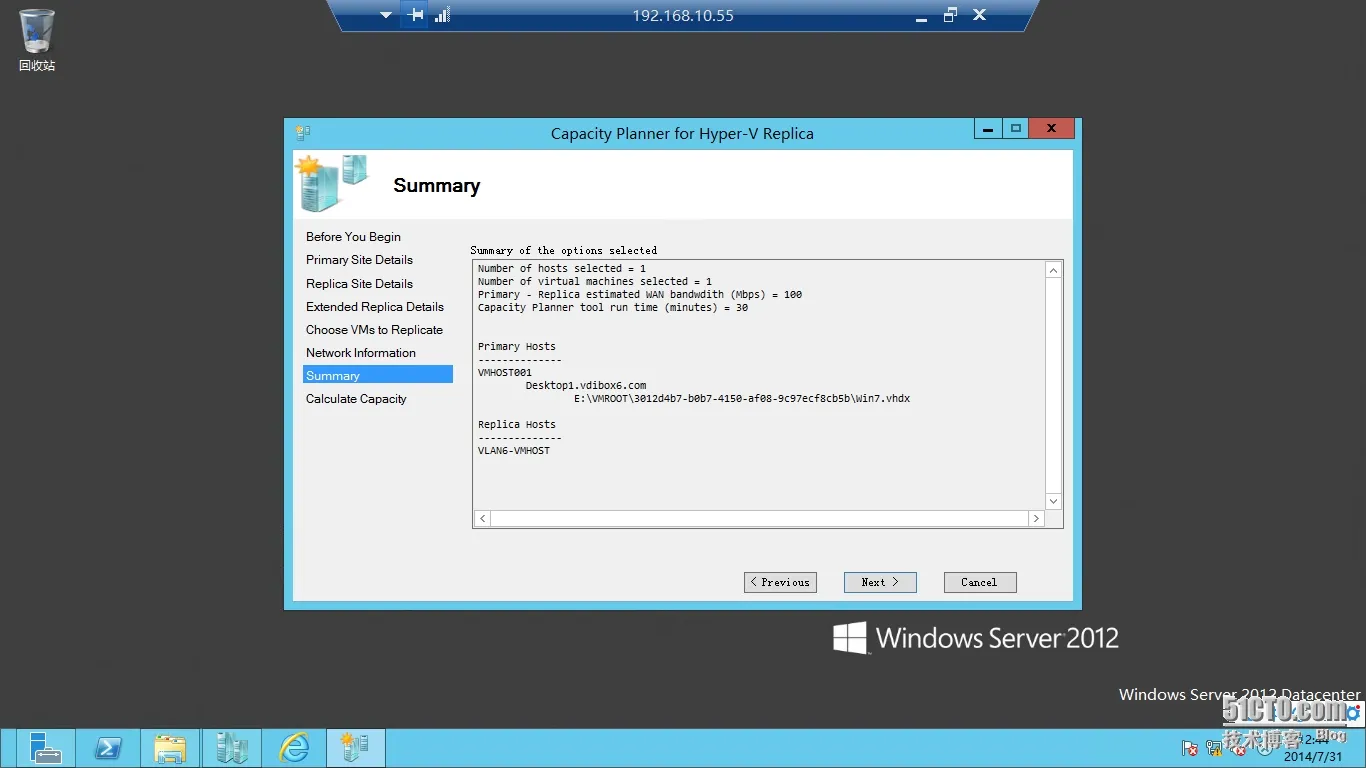Click the WAN bandwidth = 100 line

640,295
